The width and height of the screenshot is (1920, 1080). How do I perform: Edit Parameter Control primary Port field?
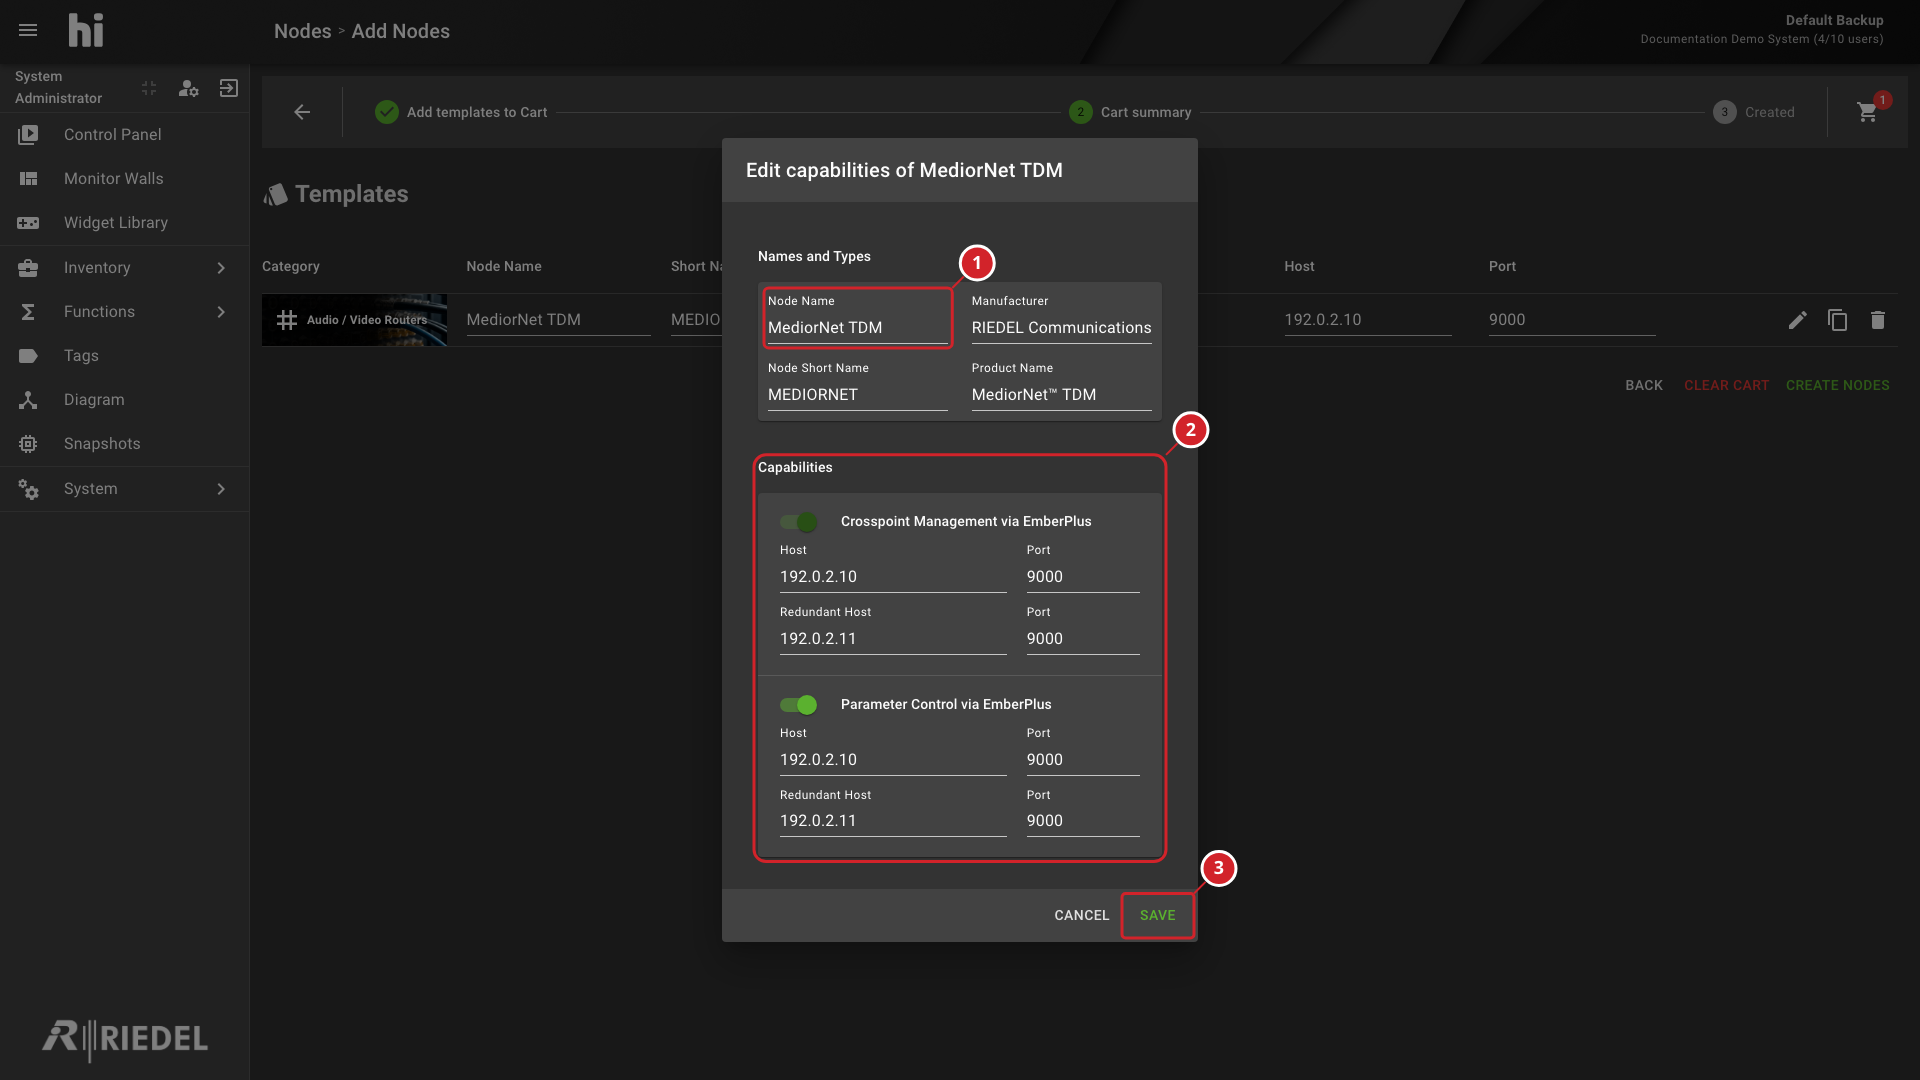[1083, 760]
